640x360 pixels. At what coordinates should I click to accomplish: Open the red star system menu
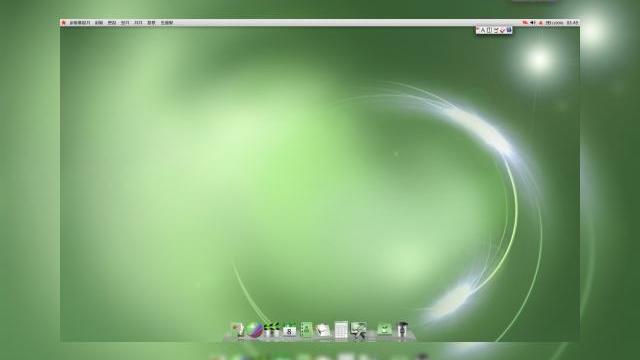63,23
